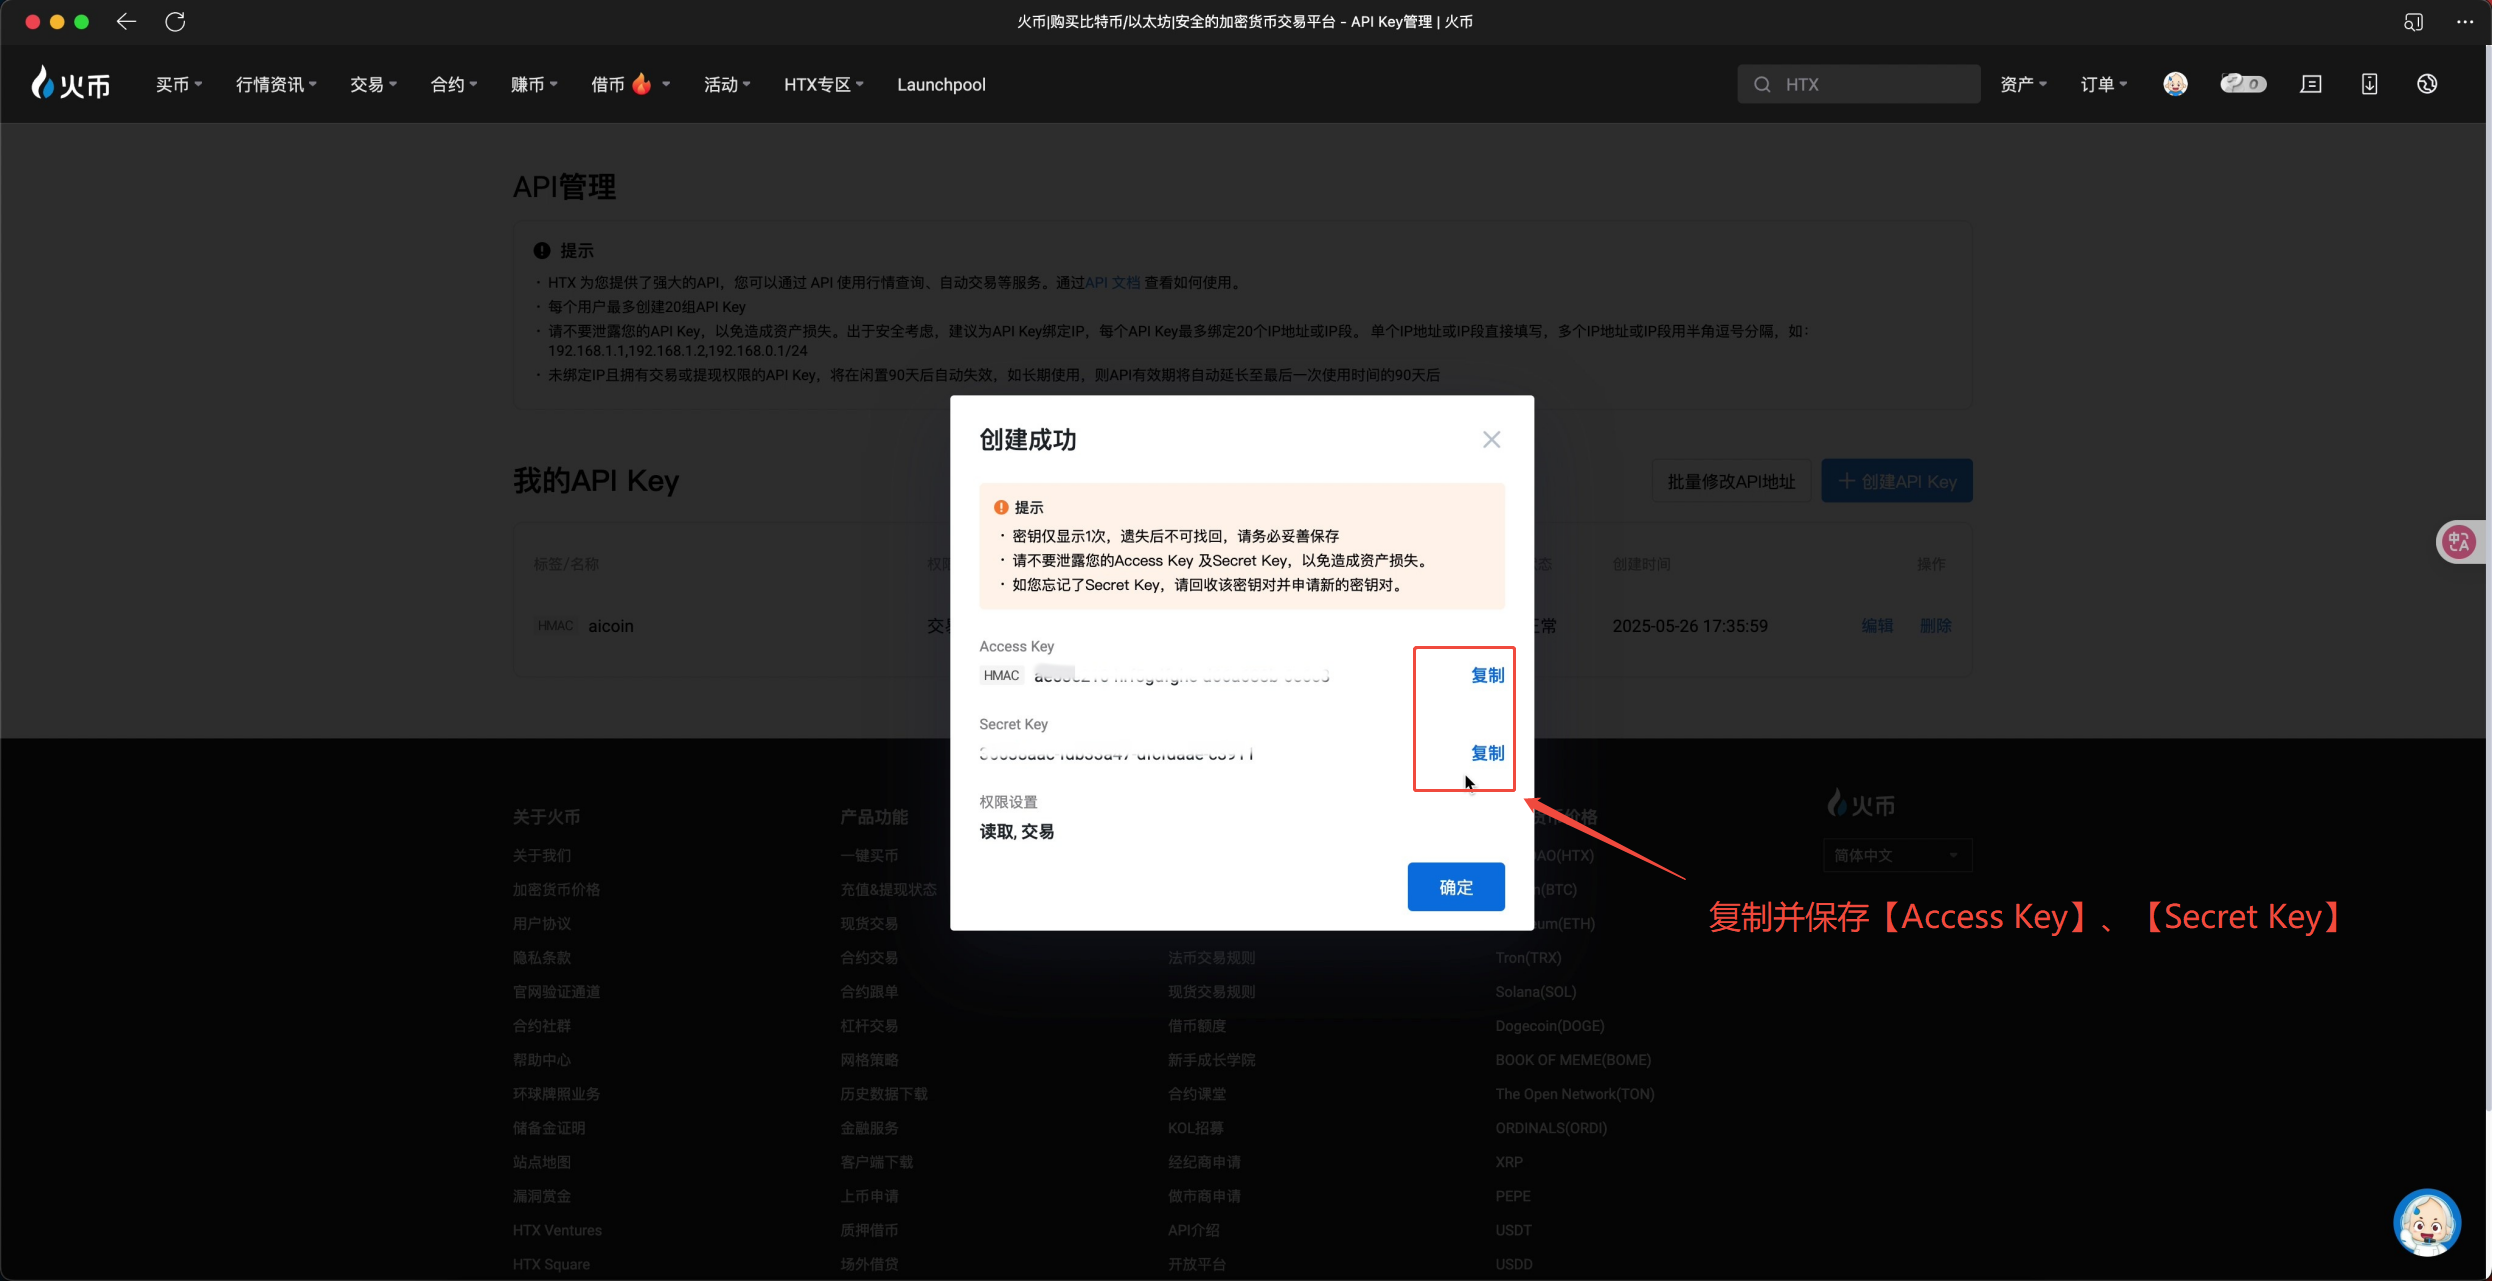Open footer link 新手成长学院
Viewport: 2495px width, 1281px height.
click(x=1211, y=1060)
